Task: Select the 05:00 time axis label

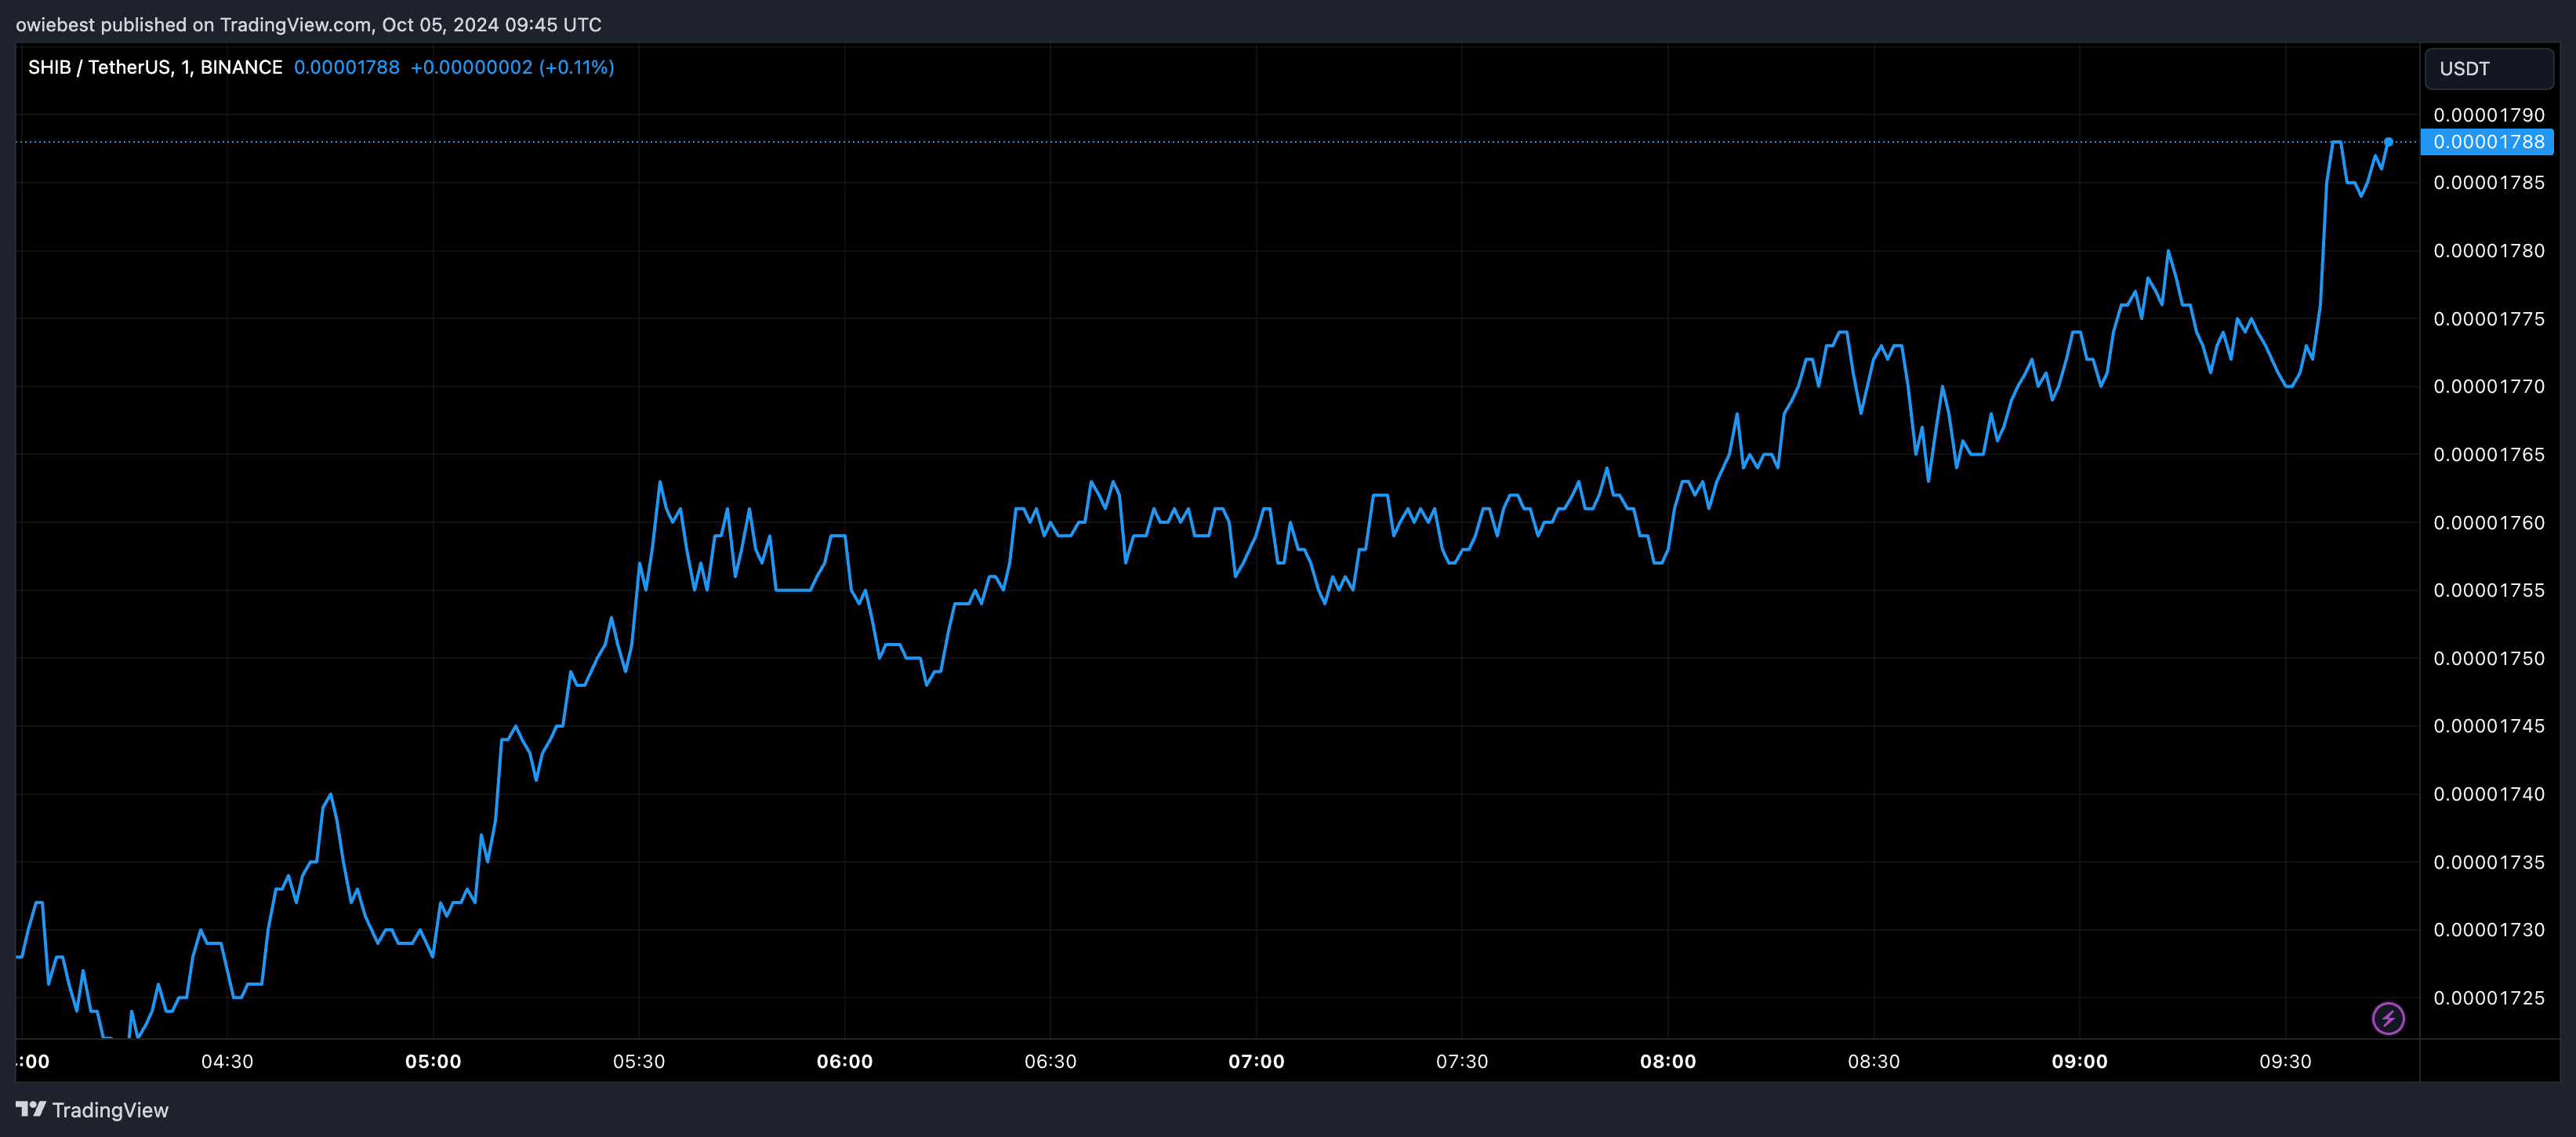Action: pos(433,1061)
